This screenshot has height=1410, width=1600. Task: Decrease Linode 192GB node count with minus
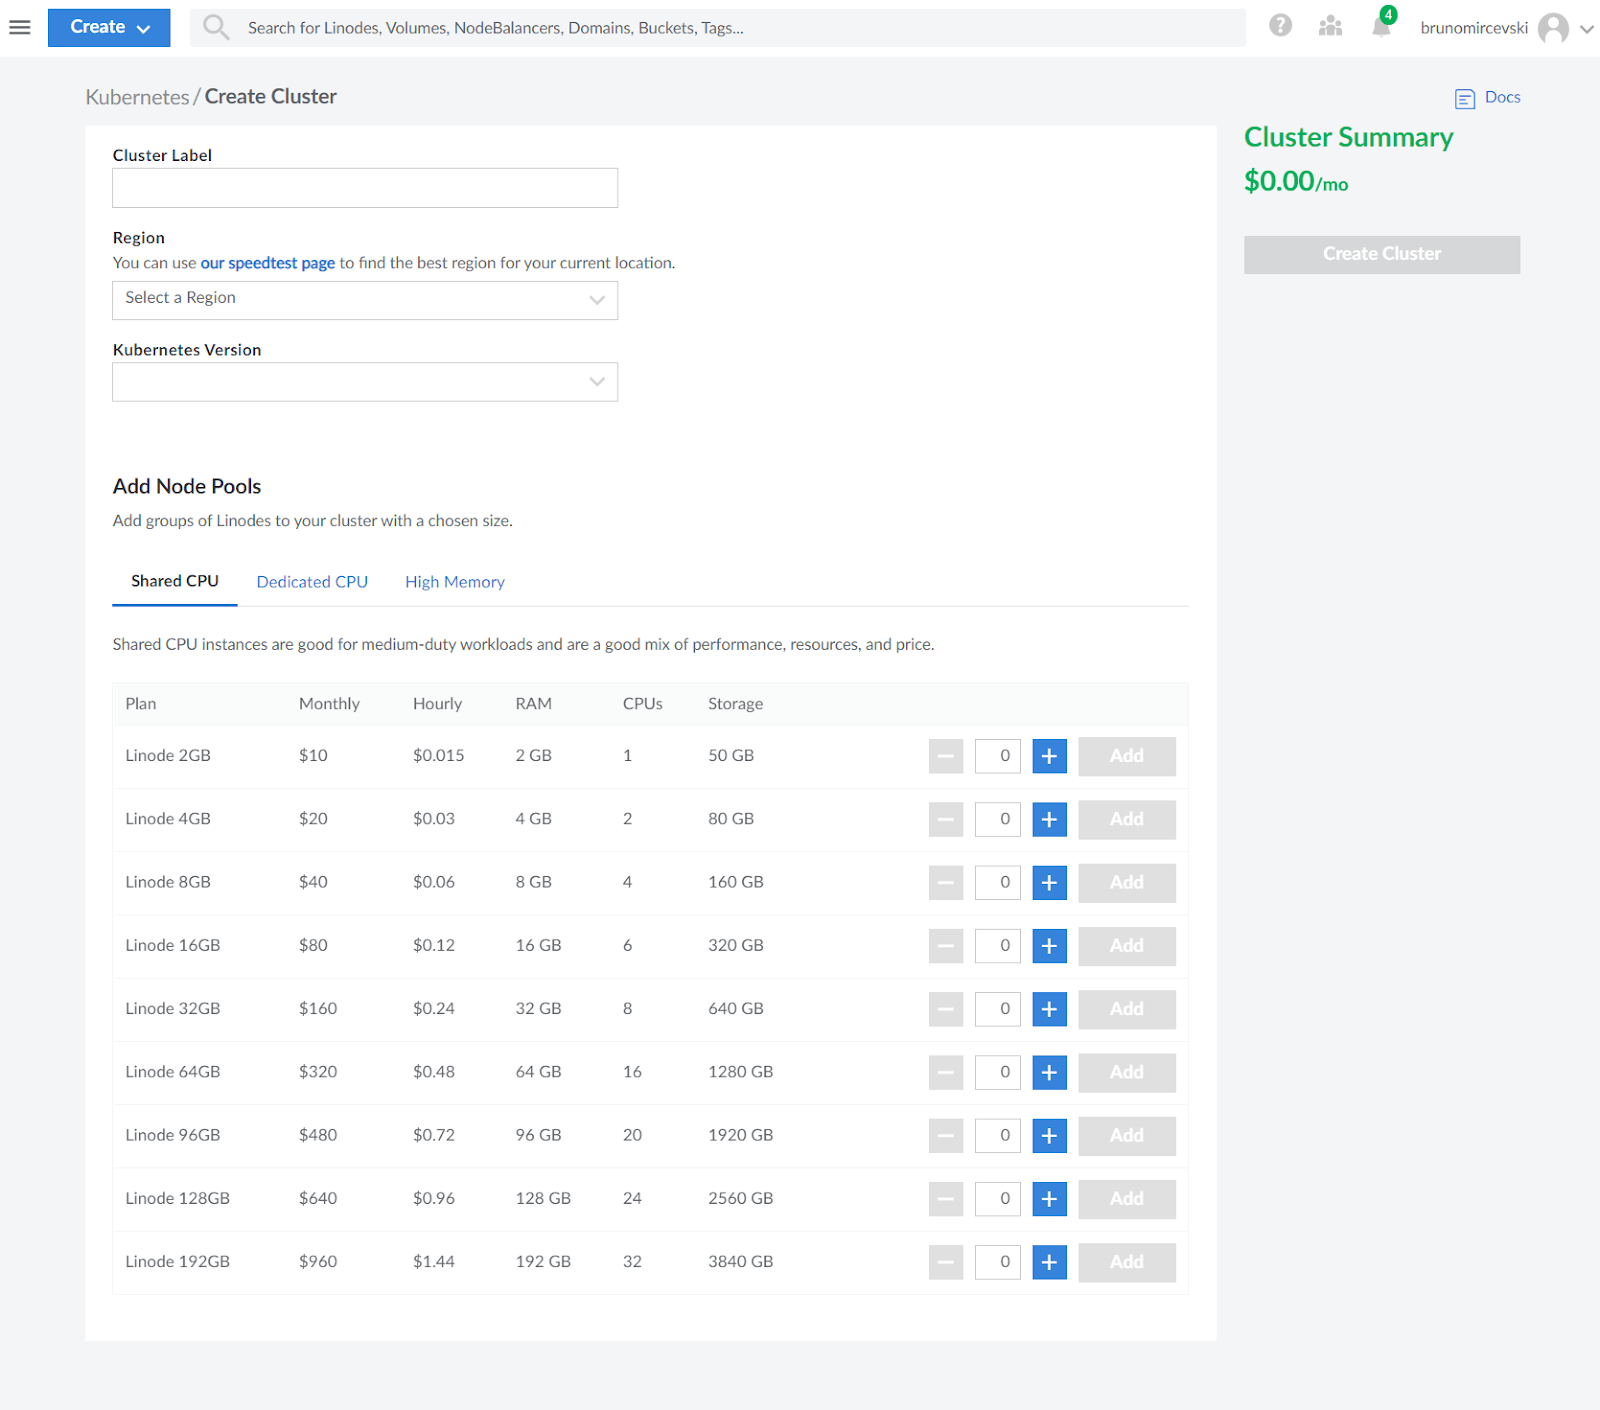click(946, 1262)
